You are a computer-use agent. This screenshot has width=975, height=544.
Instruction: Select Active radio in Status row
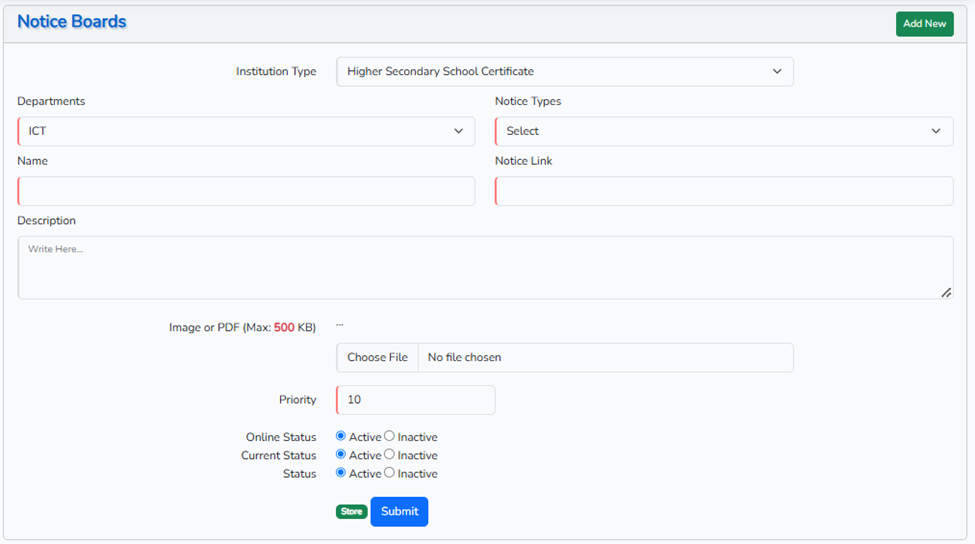[341, 472]
